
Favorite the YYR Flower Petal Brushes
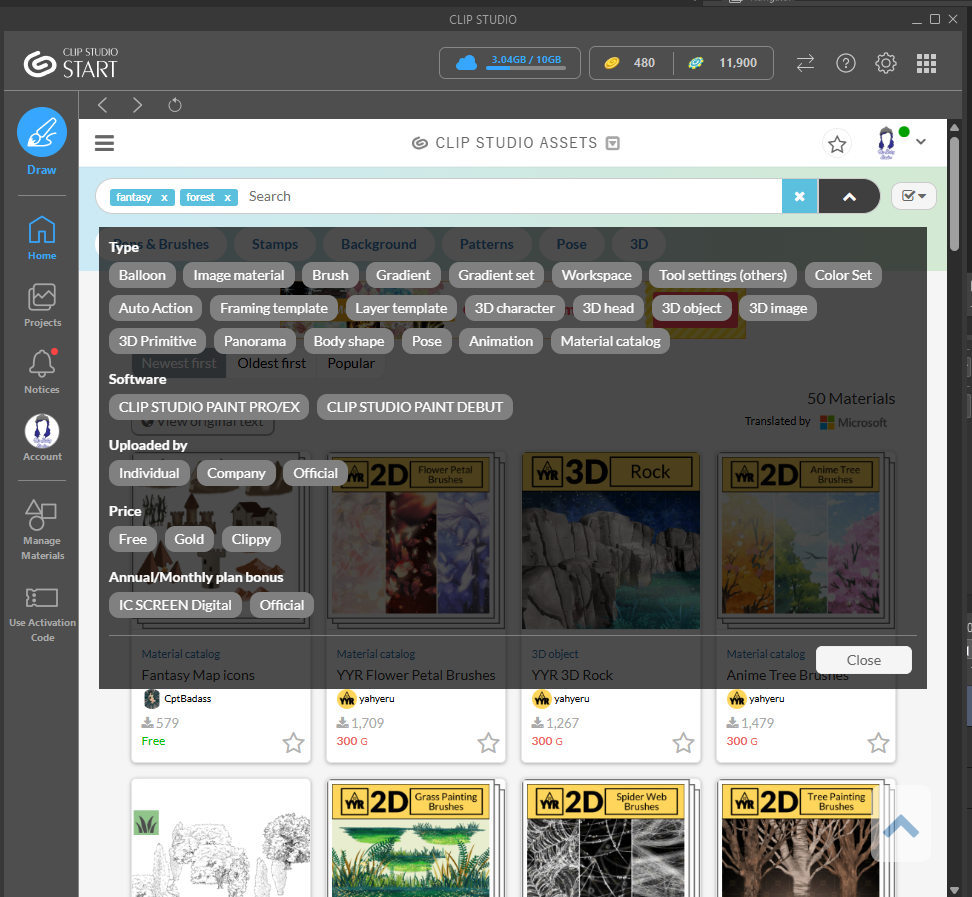488,743
